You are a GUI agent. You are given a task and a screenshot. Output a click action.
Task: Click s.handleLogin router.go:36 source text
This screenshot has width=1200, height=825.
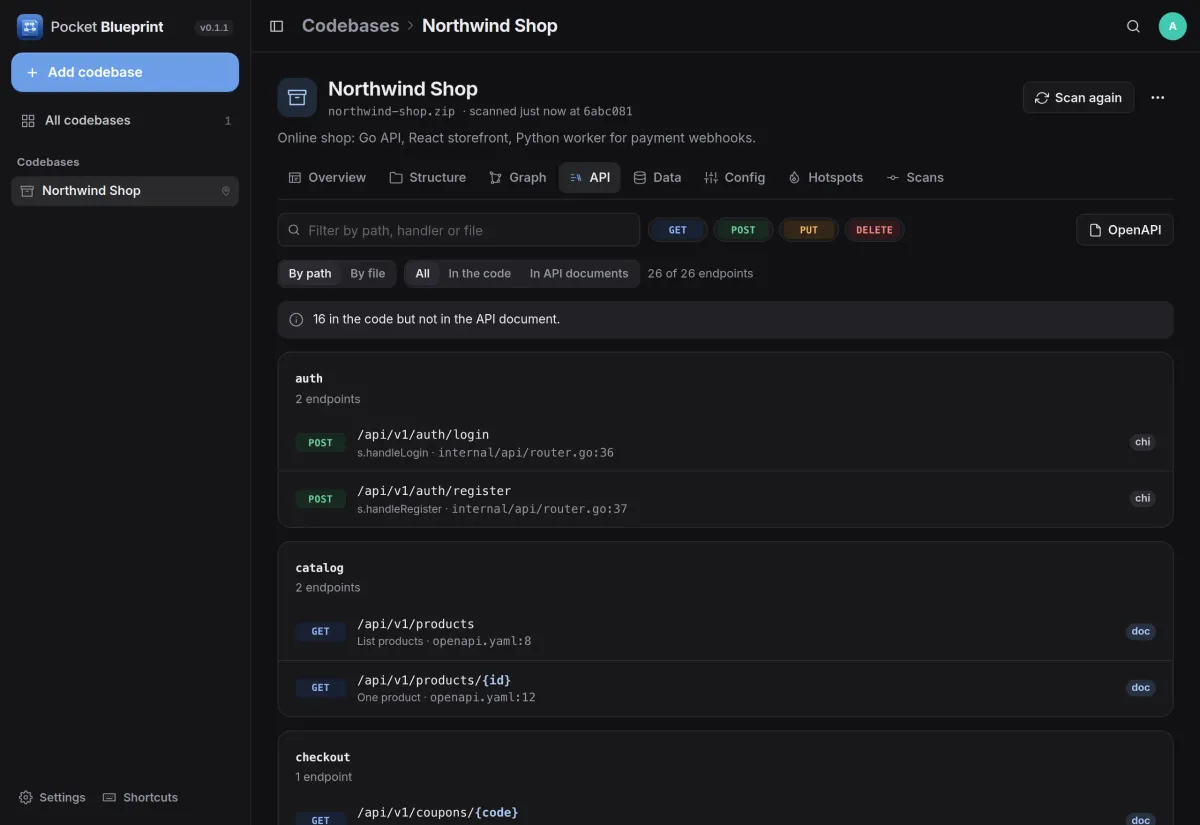[x=486, y=453]
